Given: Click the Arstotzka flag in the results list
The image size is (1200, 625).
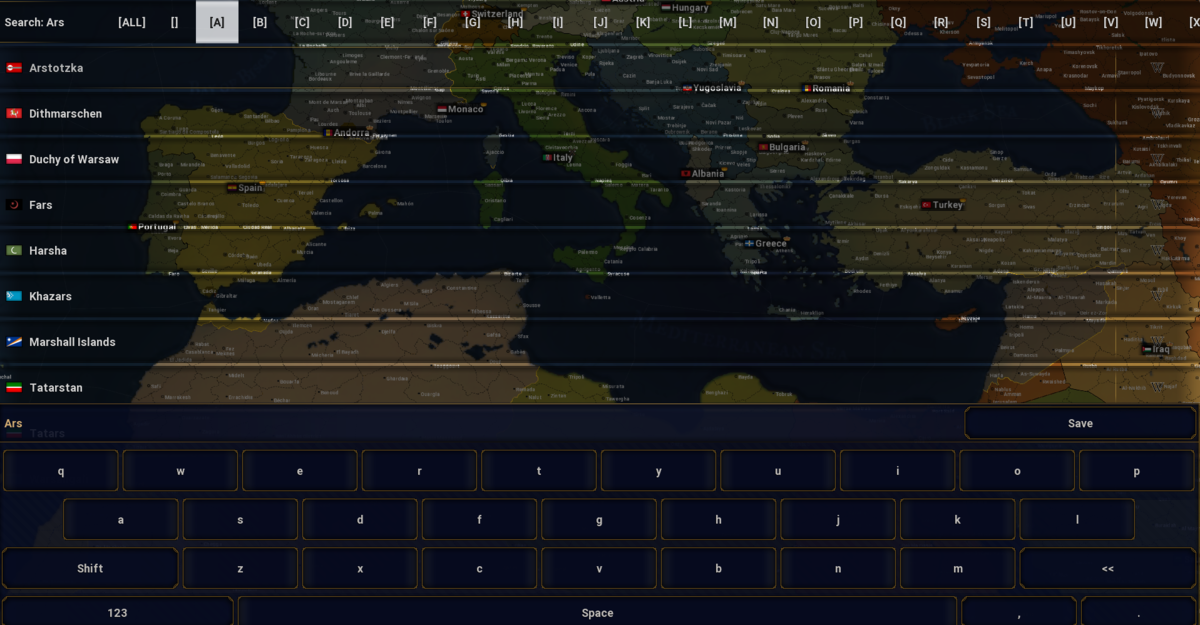Looking at the screenshot, I should click(14, 68).
